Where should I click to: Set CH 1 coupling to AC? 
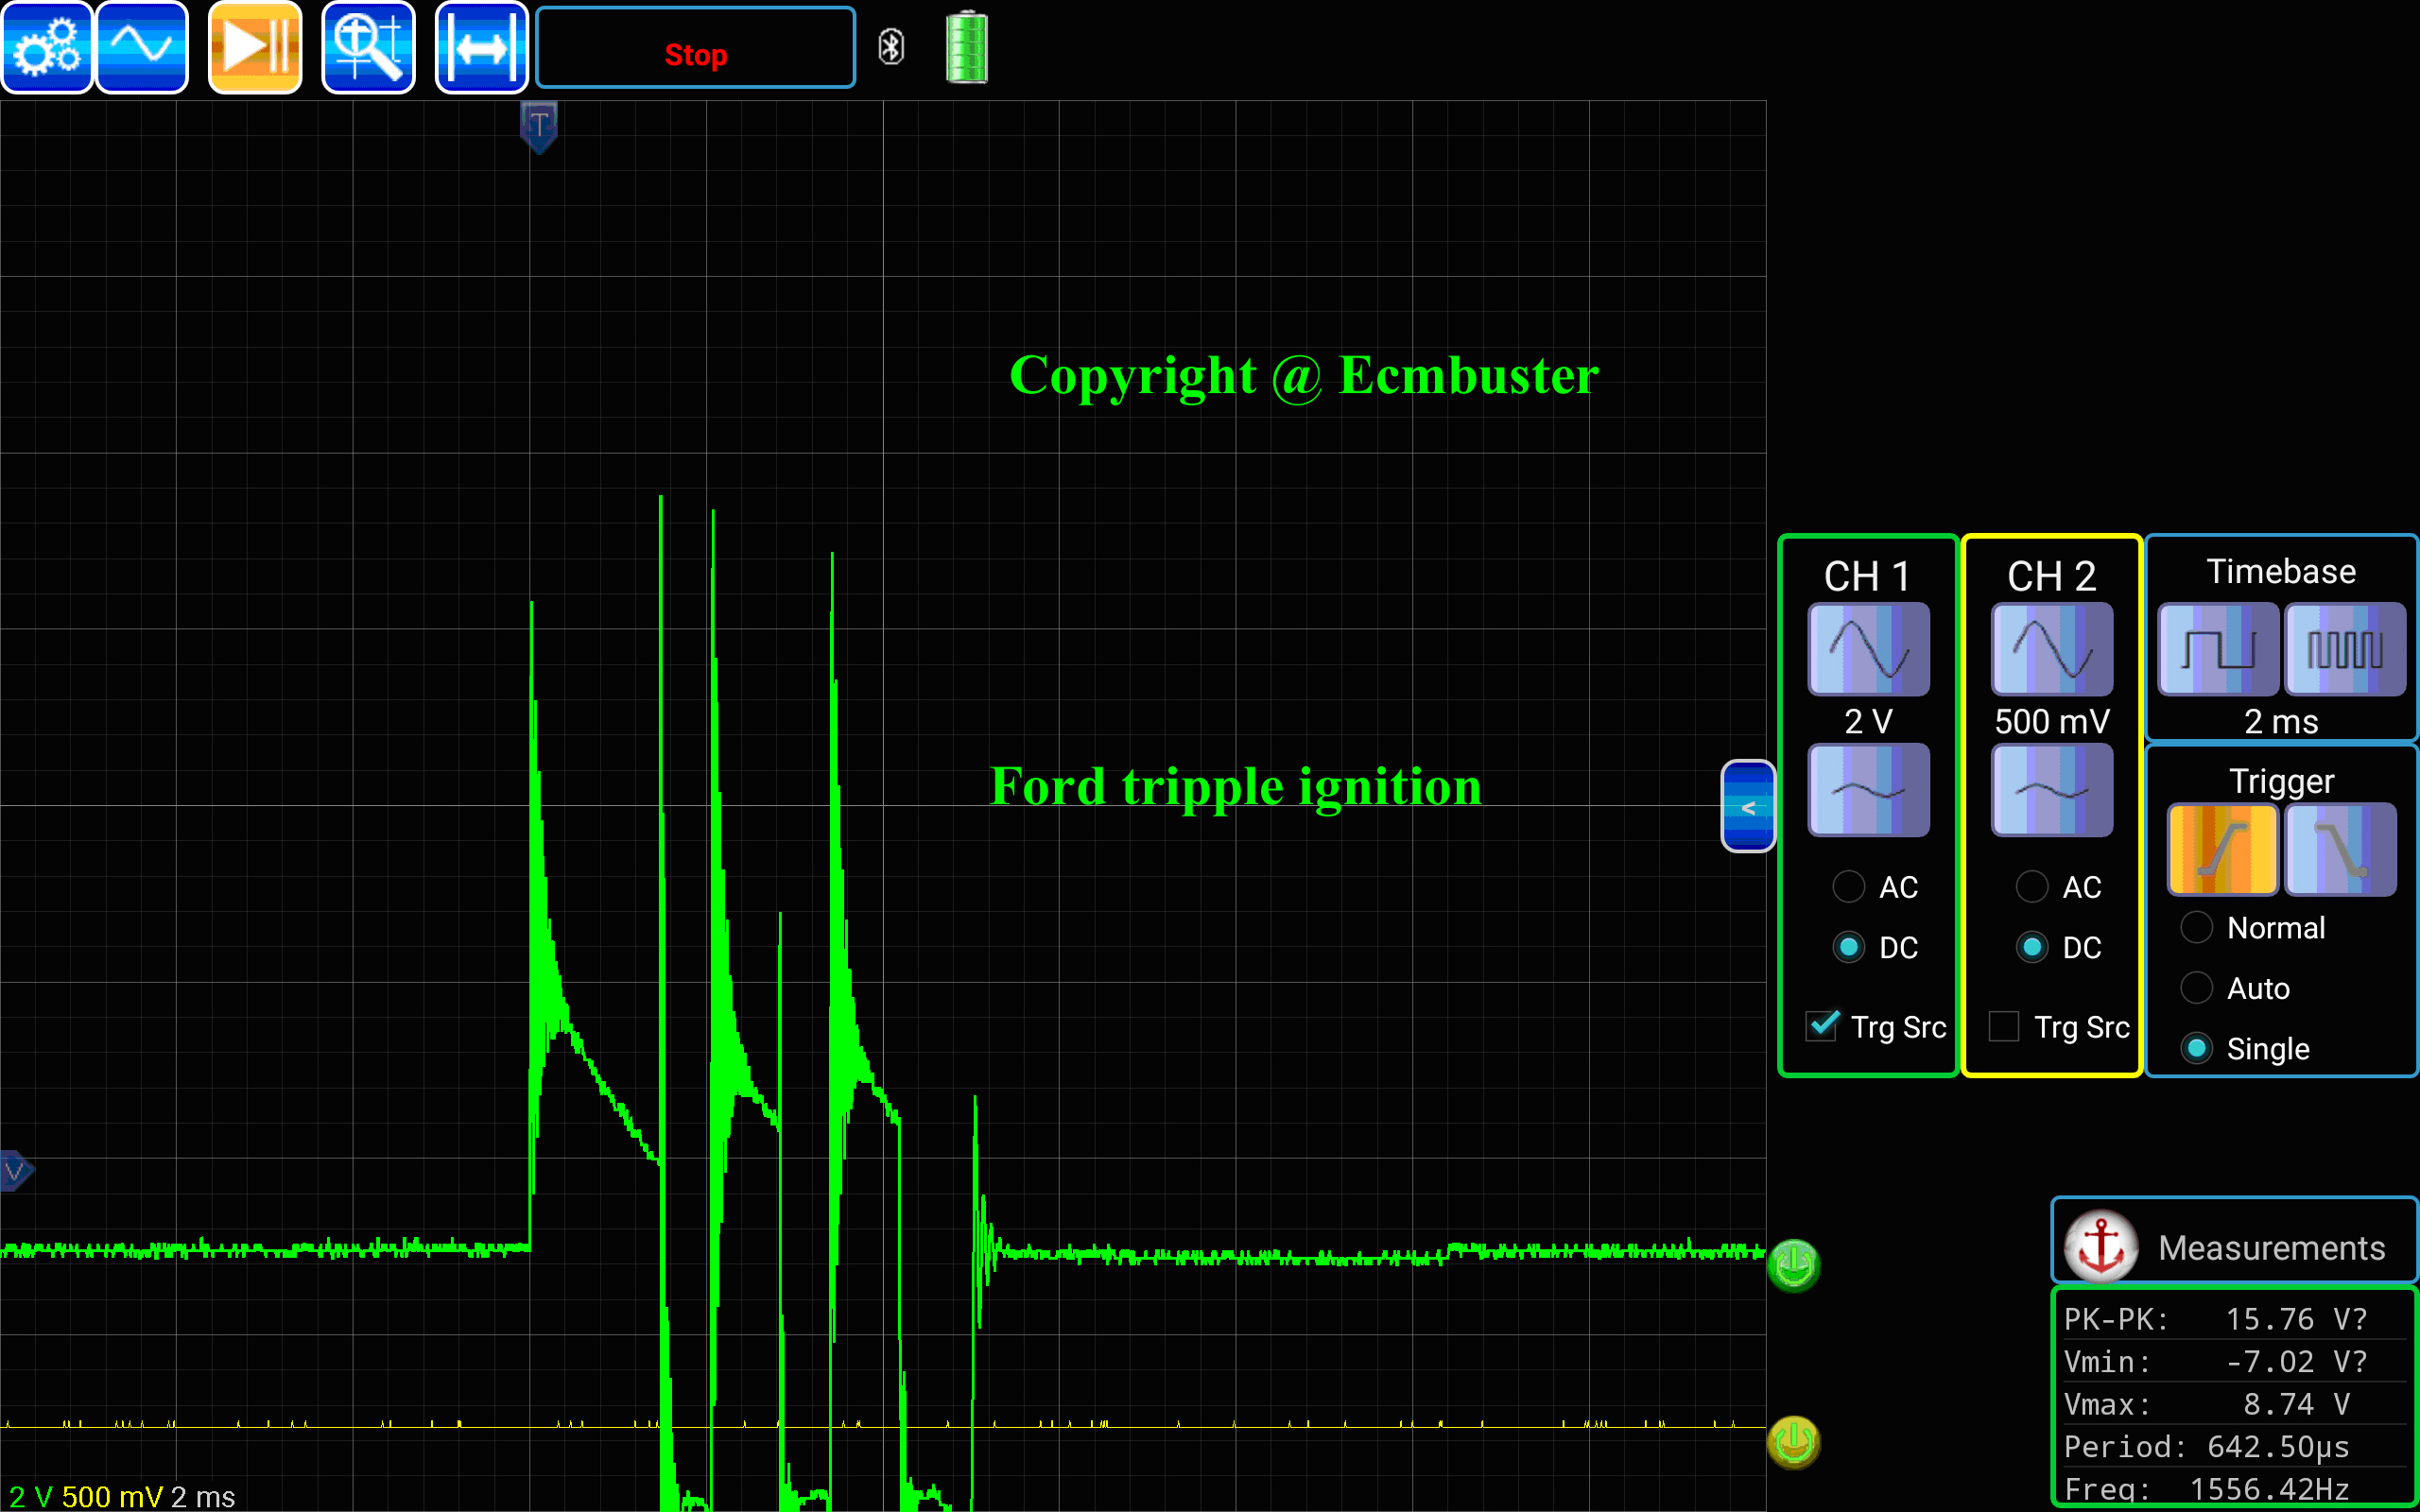[1848, 886]
